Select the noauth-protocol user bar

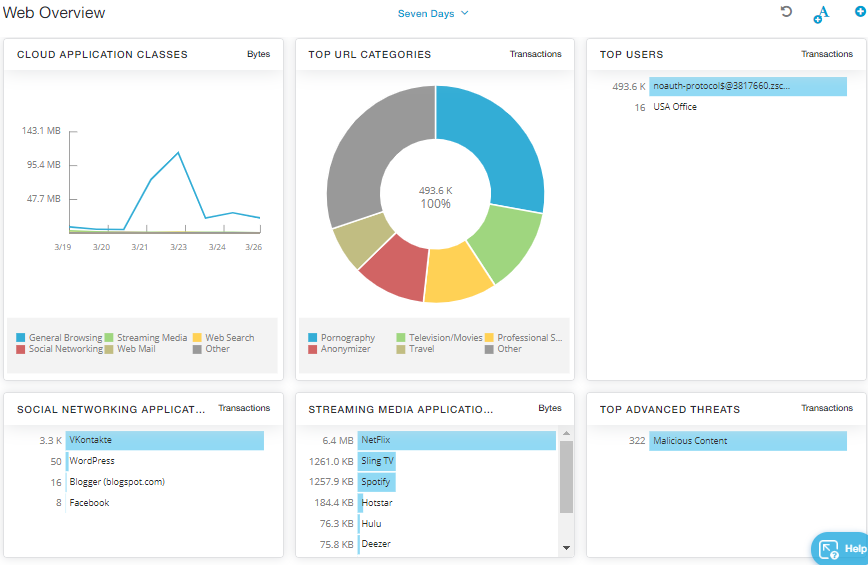(x=719, y=87)
